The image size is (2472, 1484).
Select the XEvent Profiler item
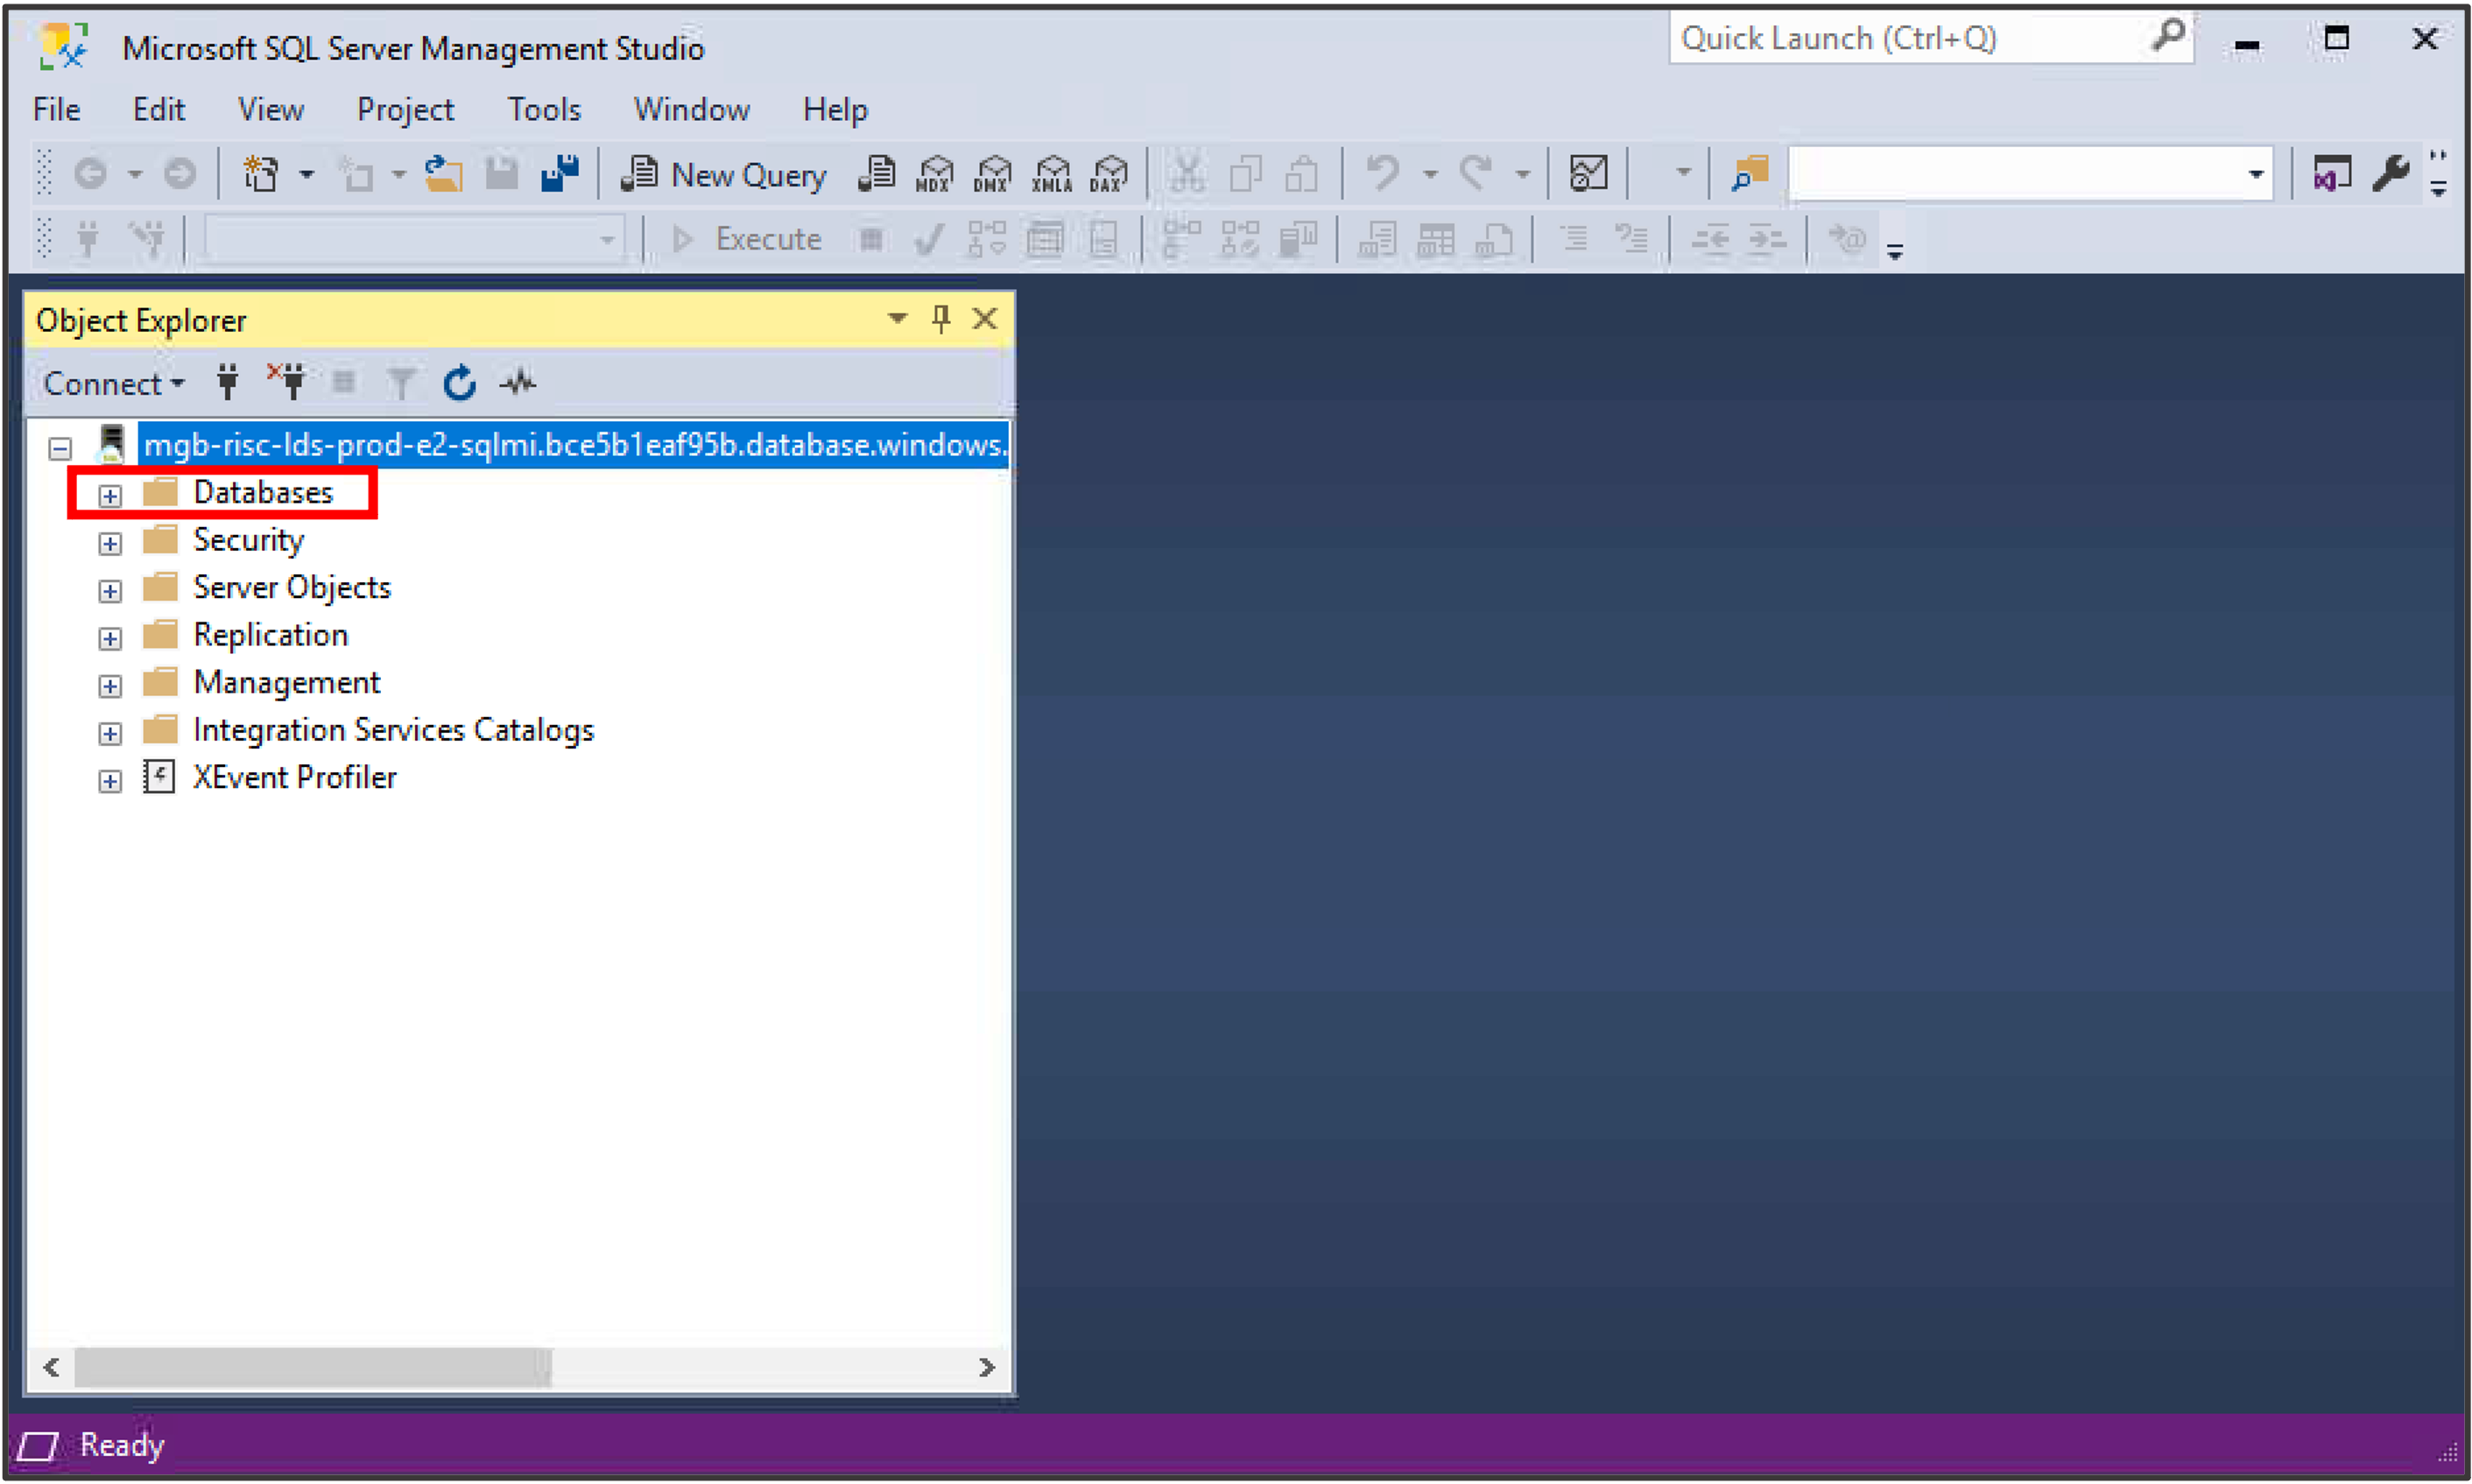tap(295, 778)
